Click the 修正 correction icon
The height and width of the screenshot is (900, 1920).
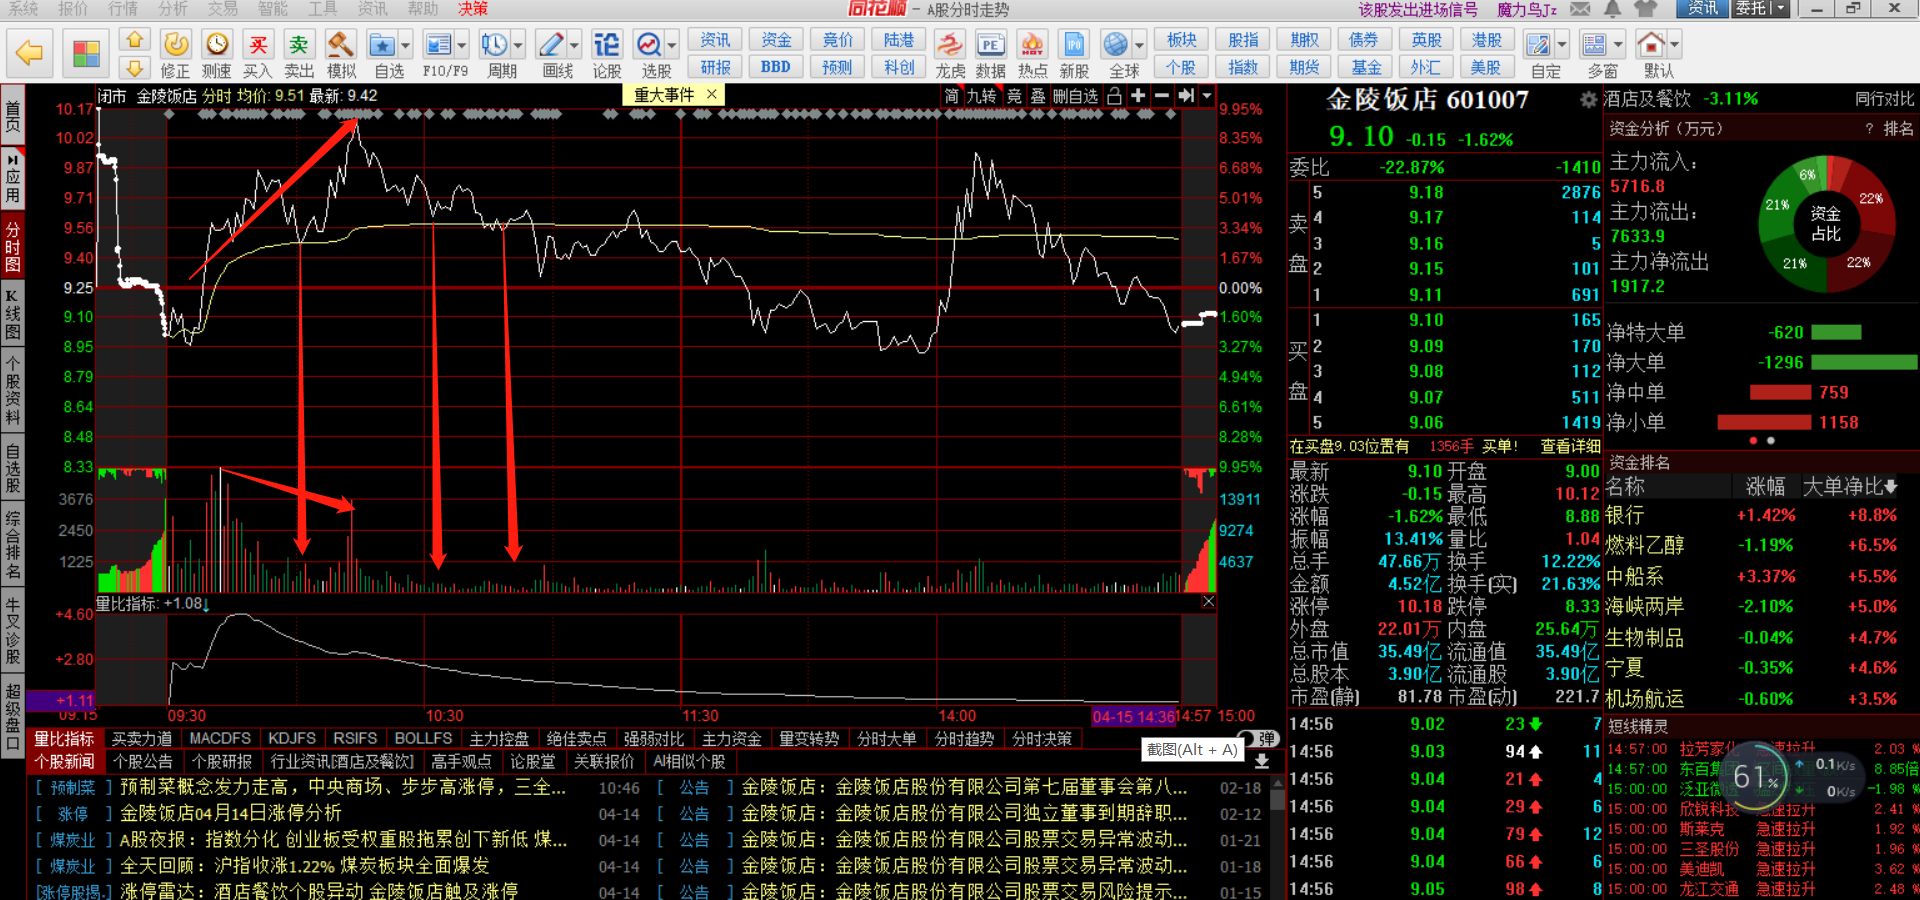[x=176, y=44]
